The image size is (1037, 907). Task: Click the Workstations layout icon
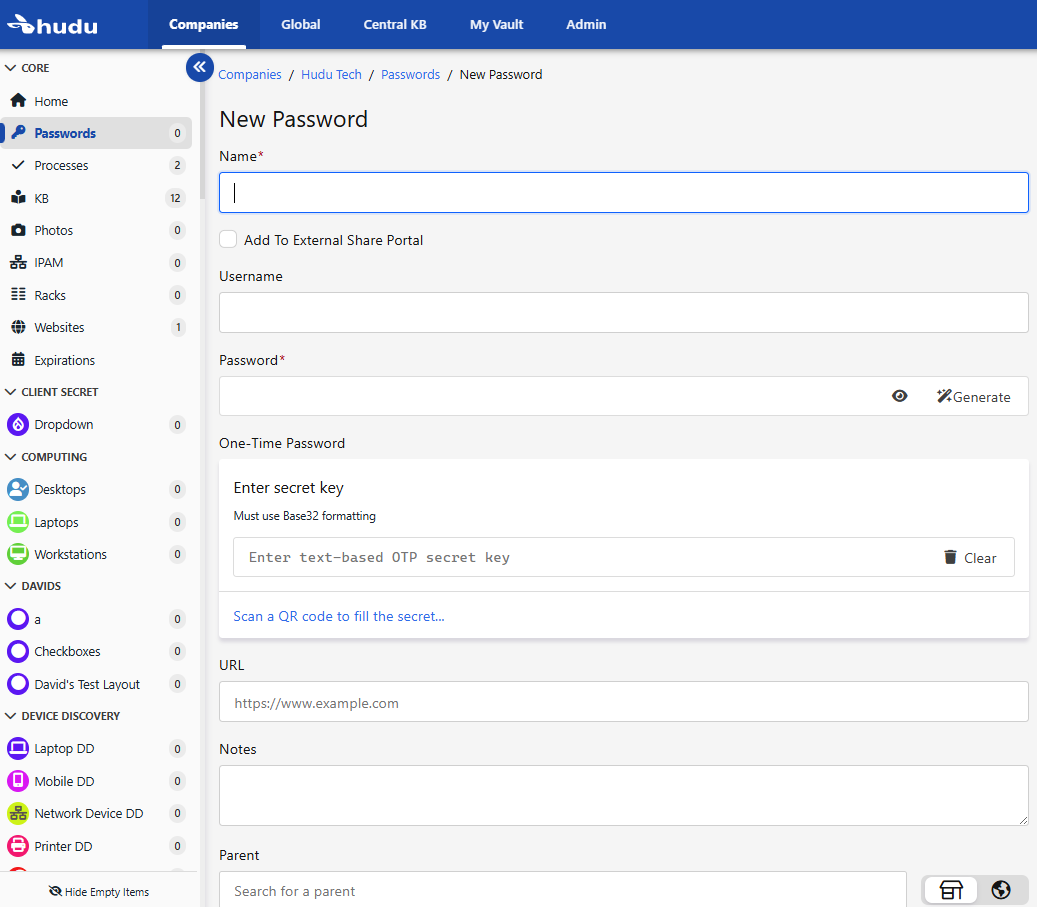(18, 554)
